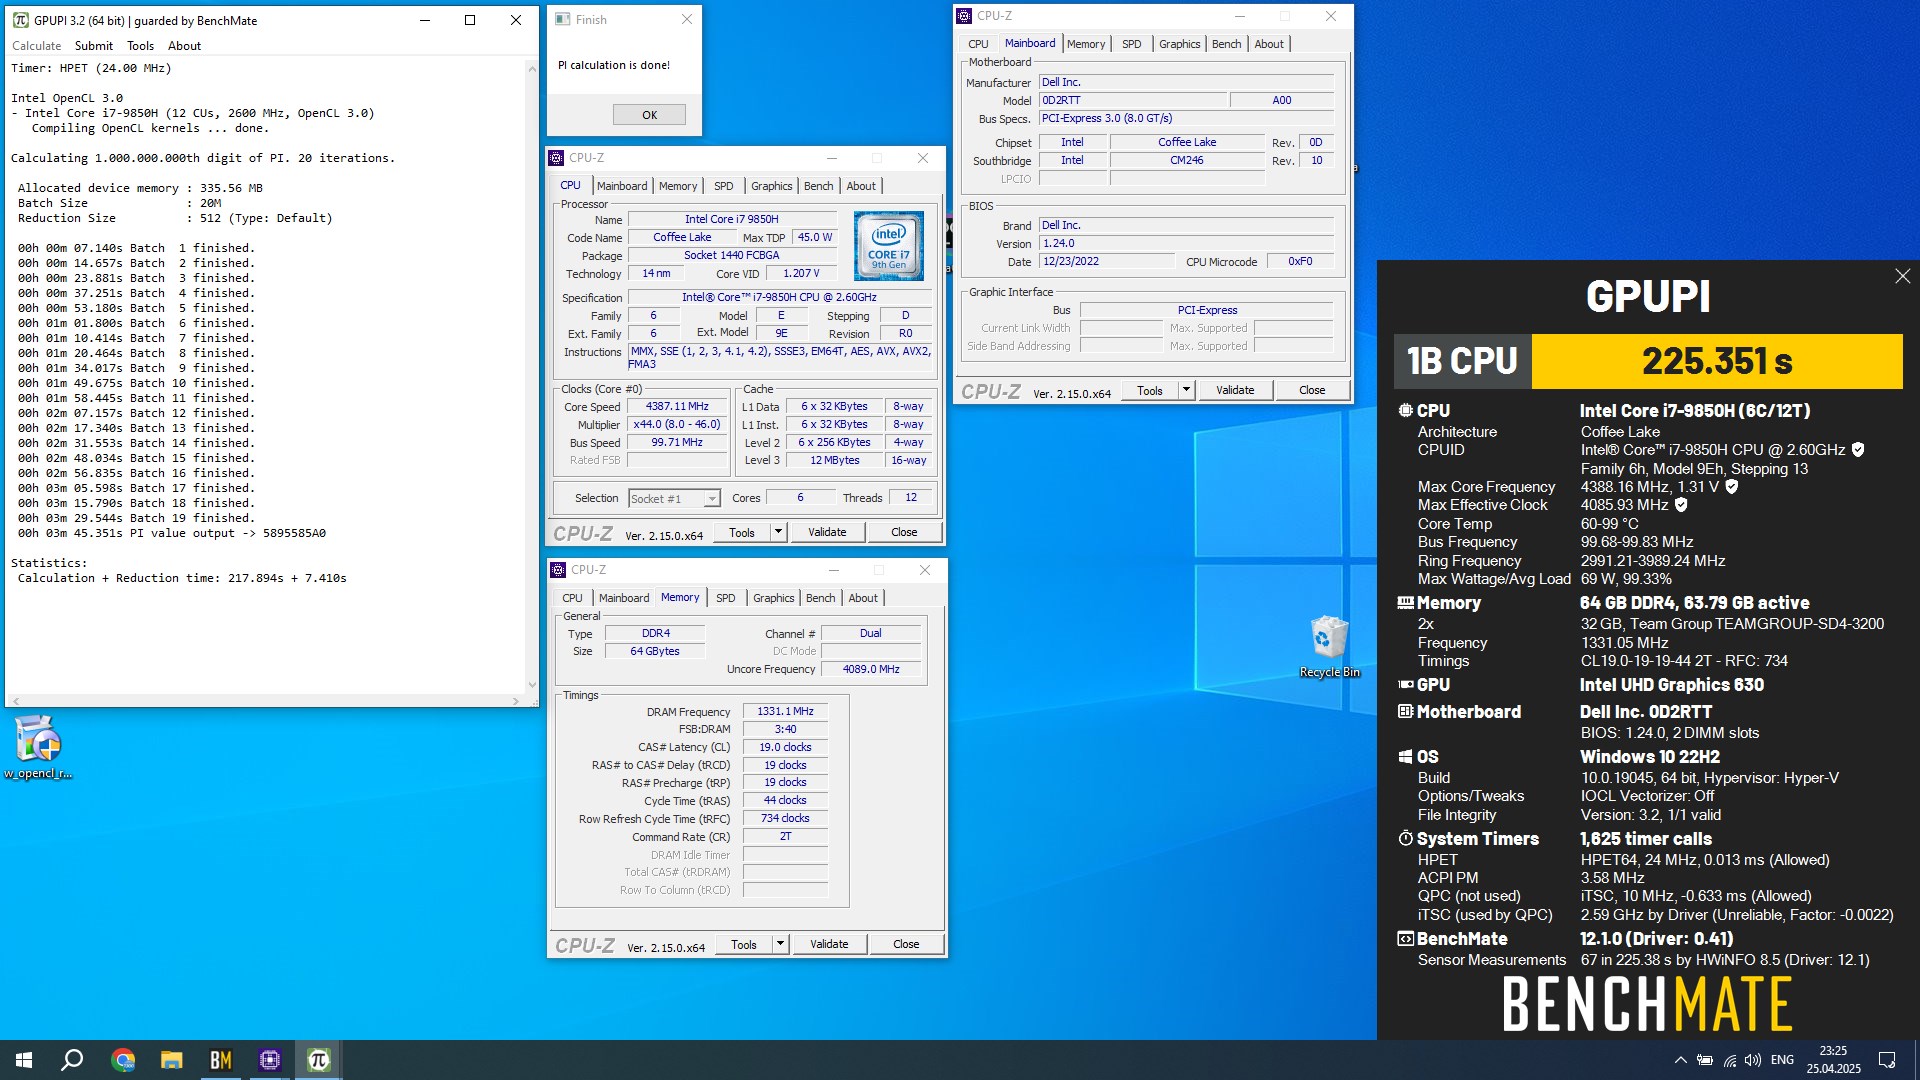Click battery status tray icon
The image size is (1920, 1080).
(1705, 1060)
